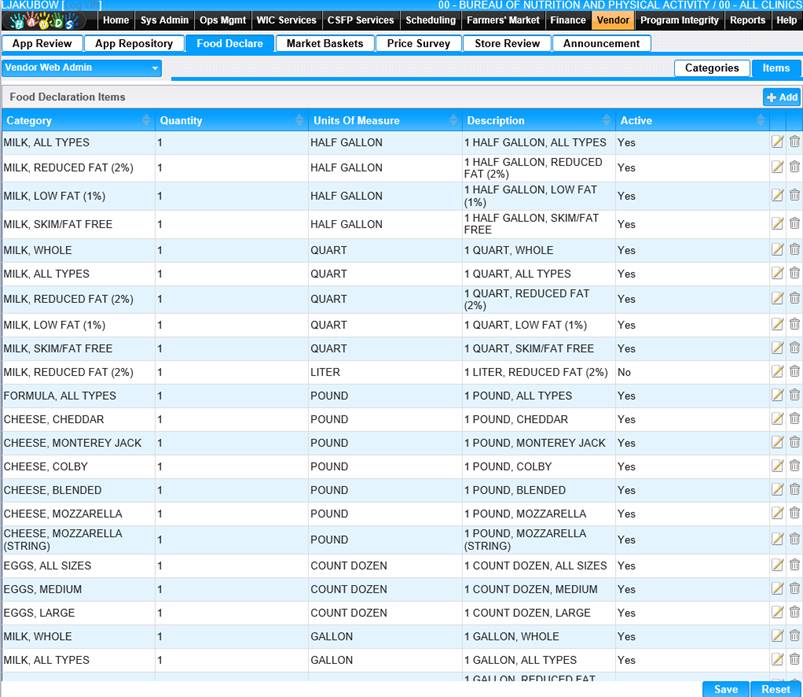
Task: Edit the 1 HALF GALLON, REDUCED FAT item
Action: (x=777, y=167)
